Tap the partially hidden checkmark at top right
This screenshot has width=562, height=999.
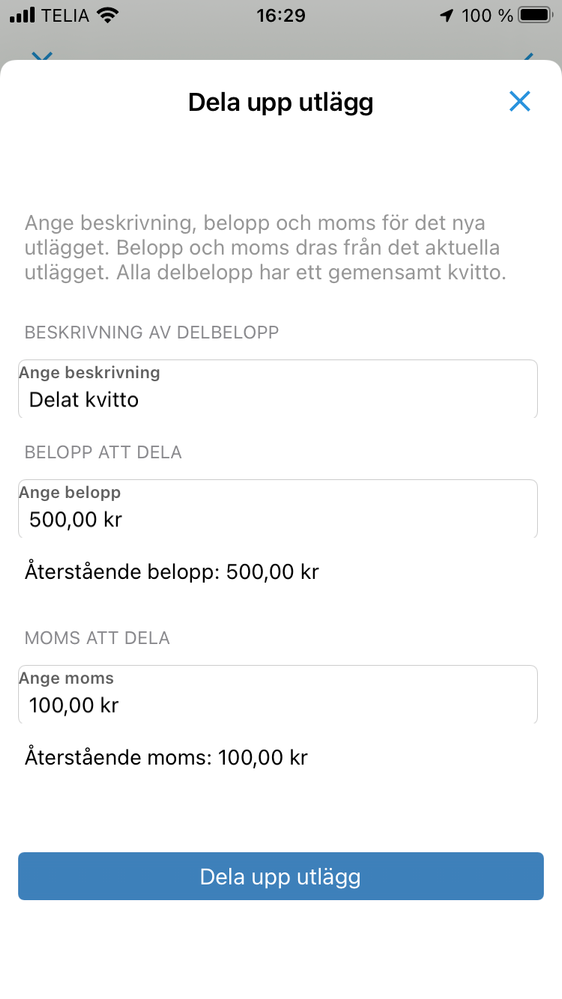(x=528, y=57)
